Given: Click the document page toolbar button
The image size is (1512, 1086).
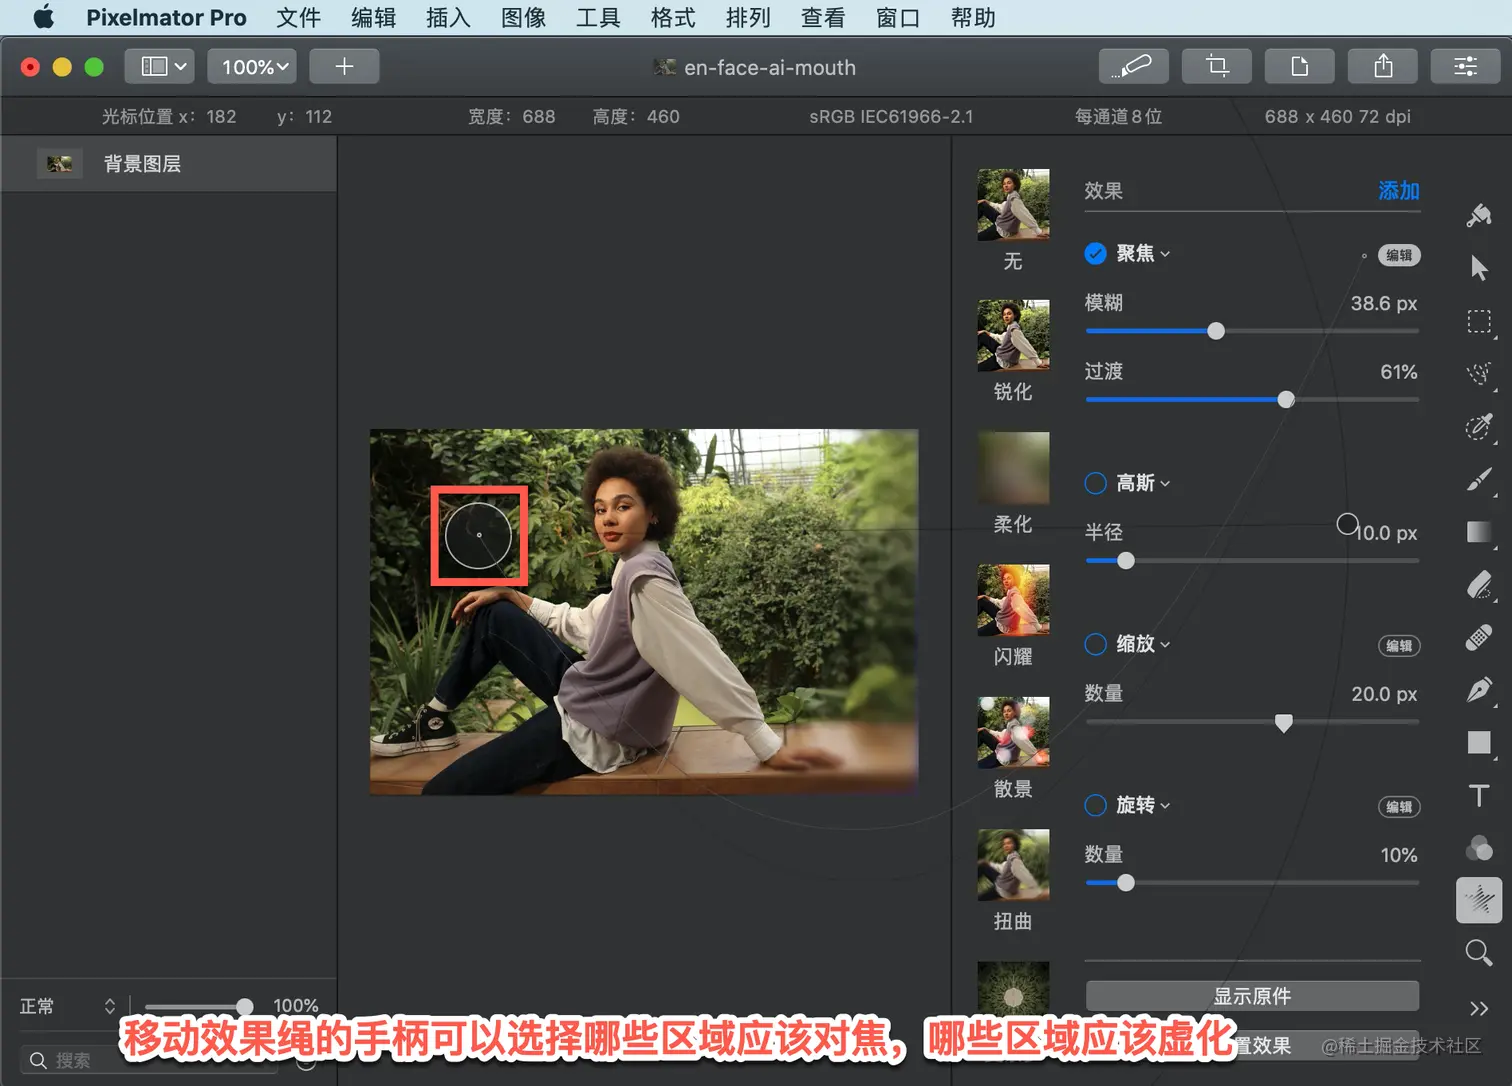Looking at the screenshot, I should (x=1300, y=66).
